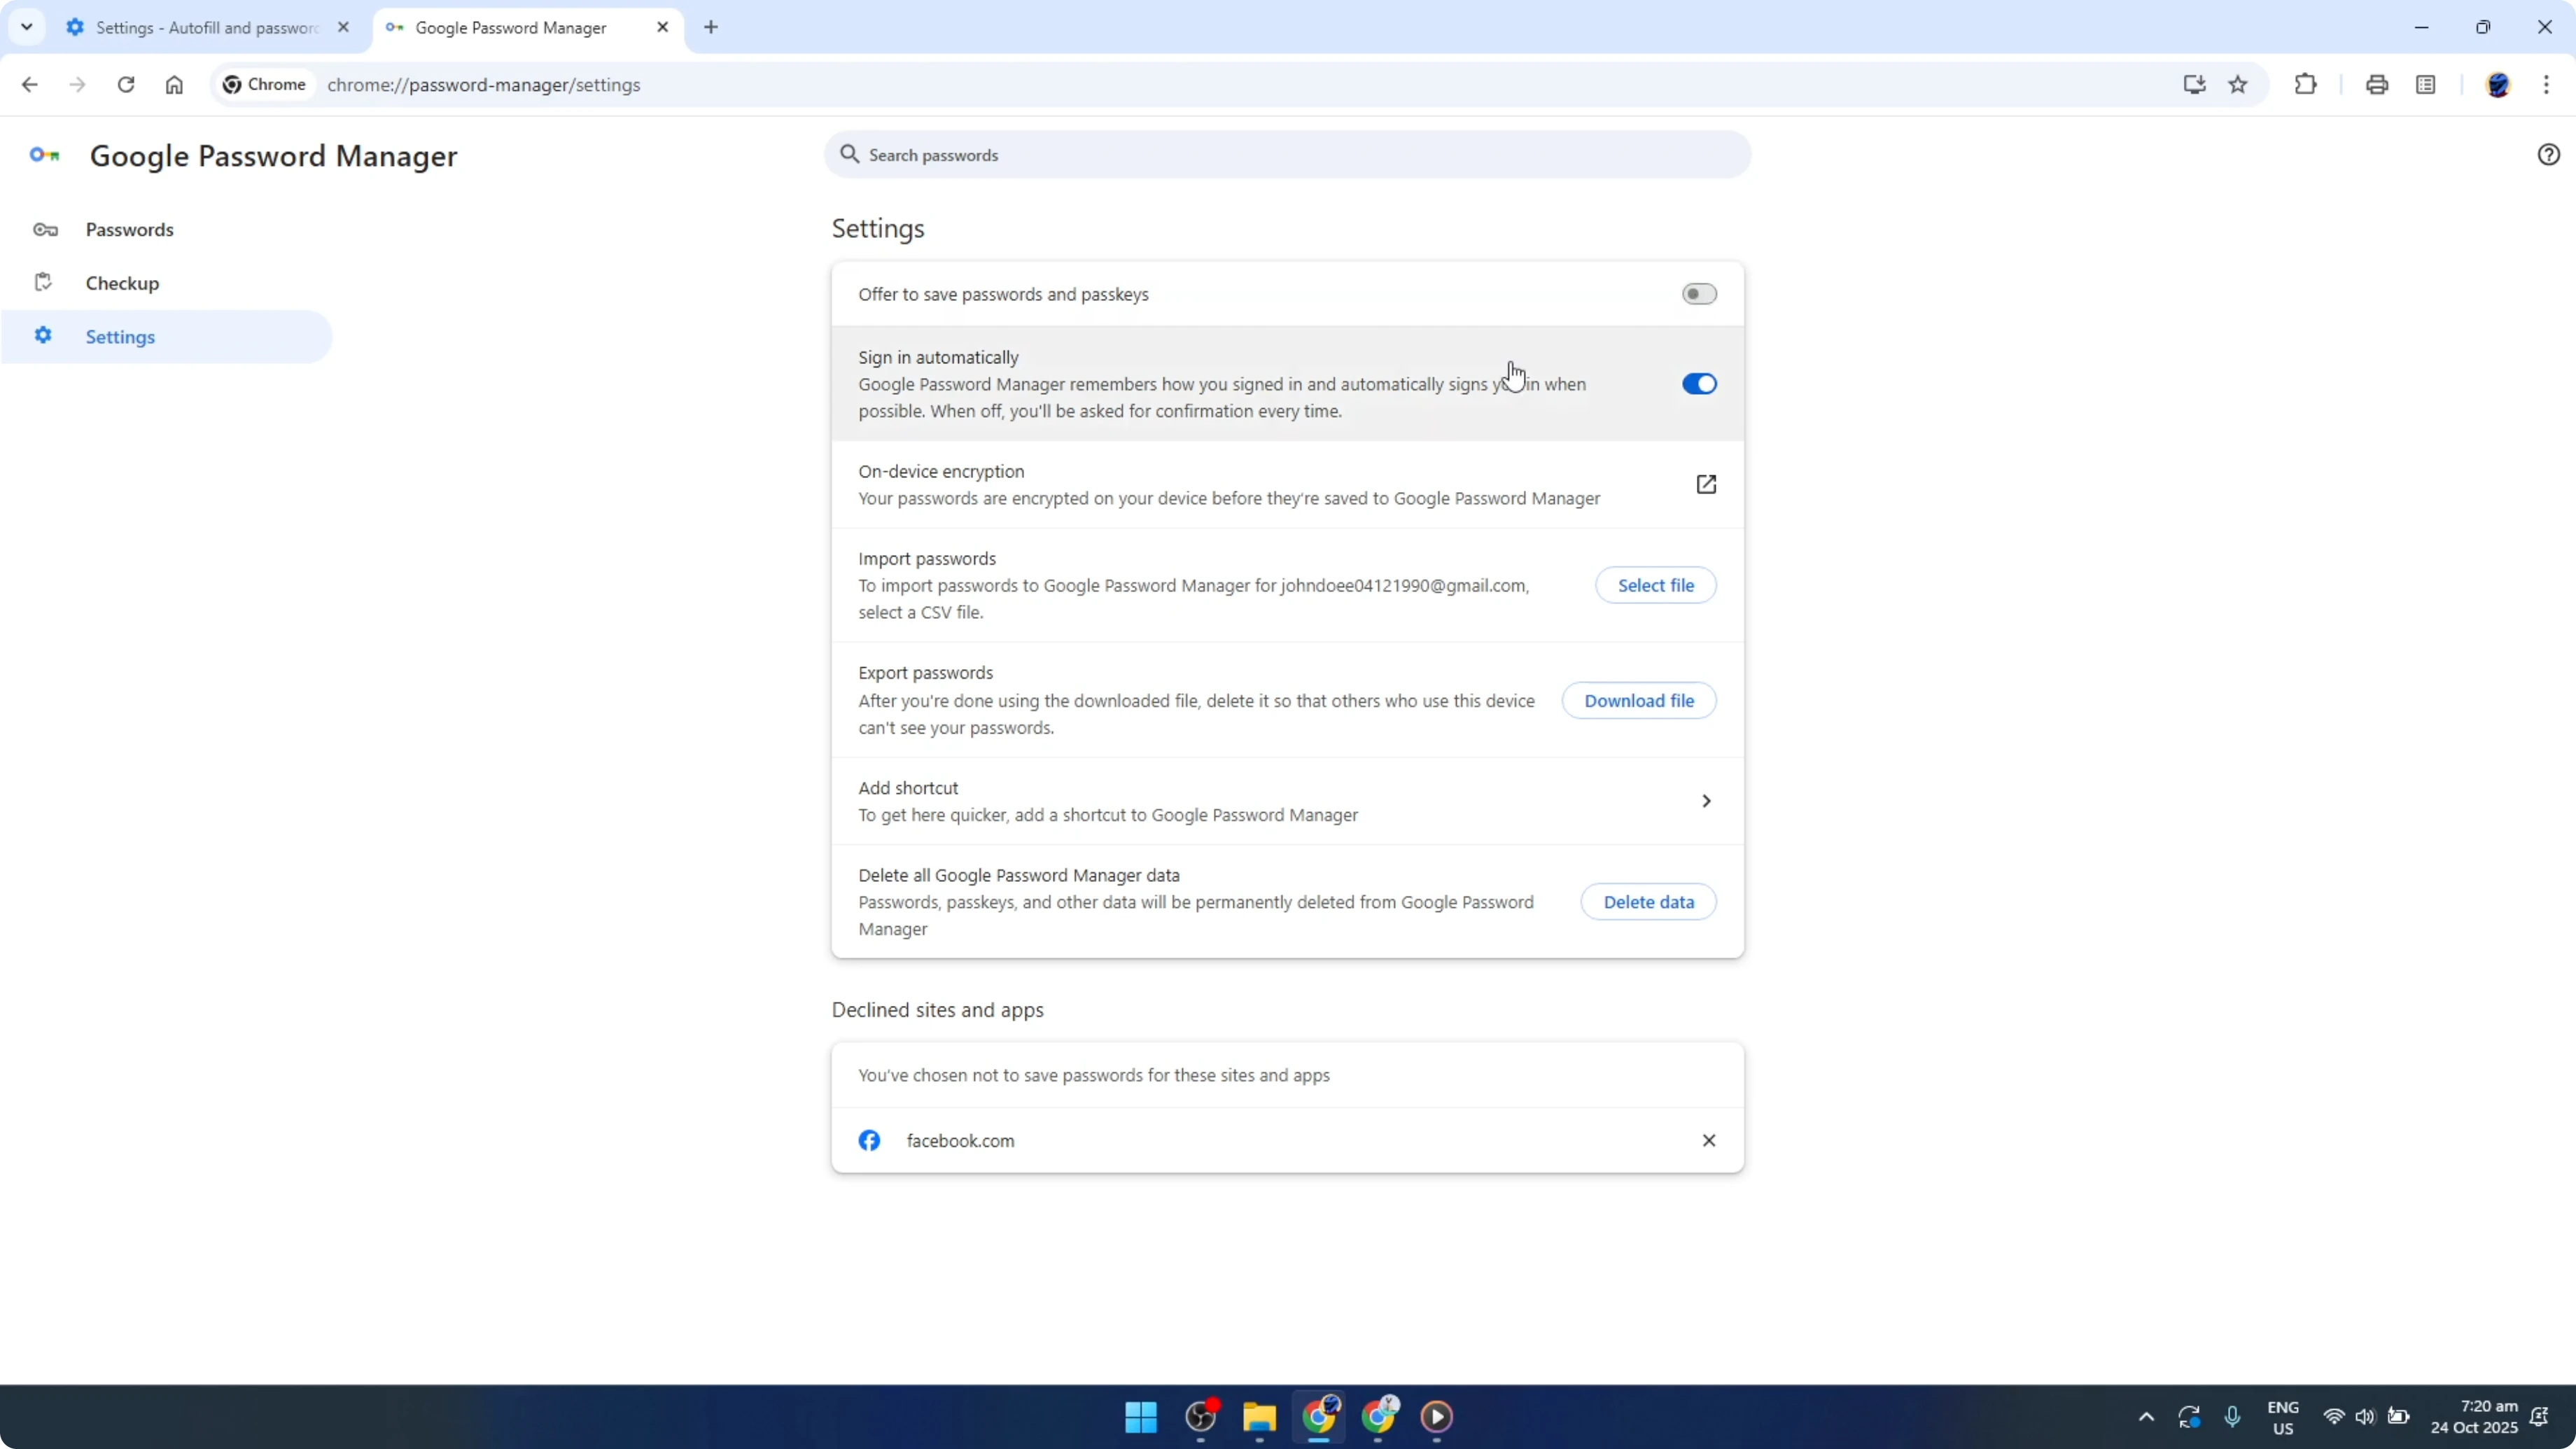The image size is (2576, 1449).
Task: Click the forward navigation arrow
Action: pyautogui.click(x=77, y=85)
